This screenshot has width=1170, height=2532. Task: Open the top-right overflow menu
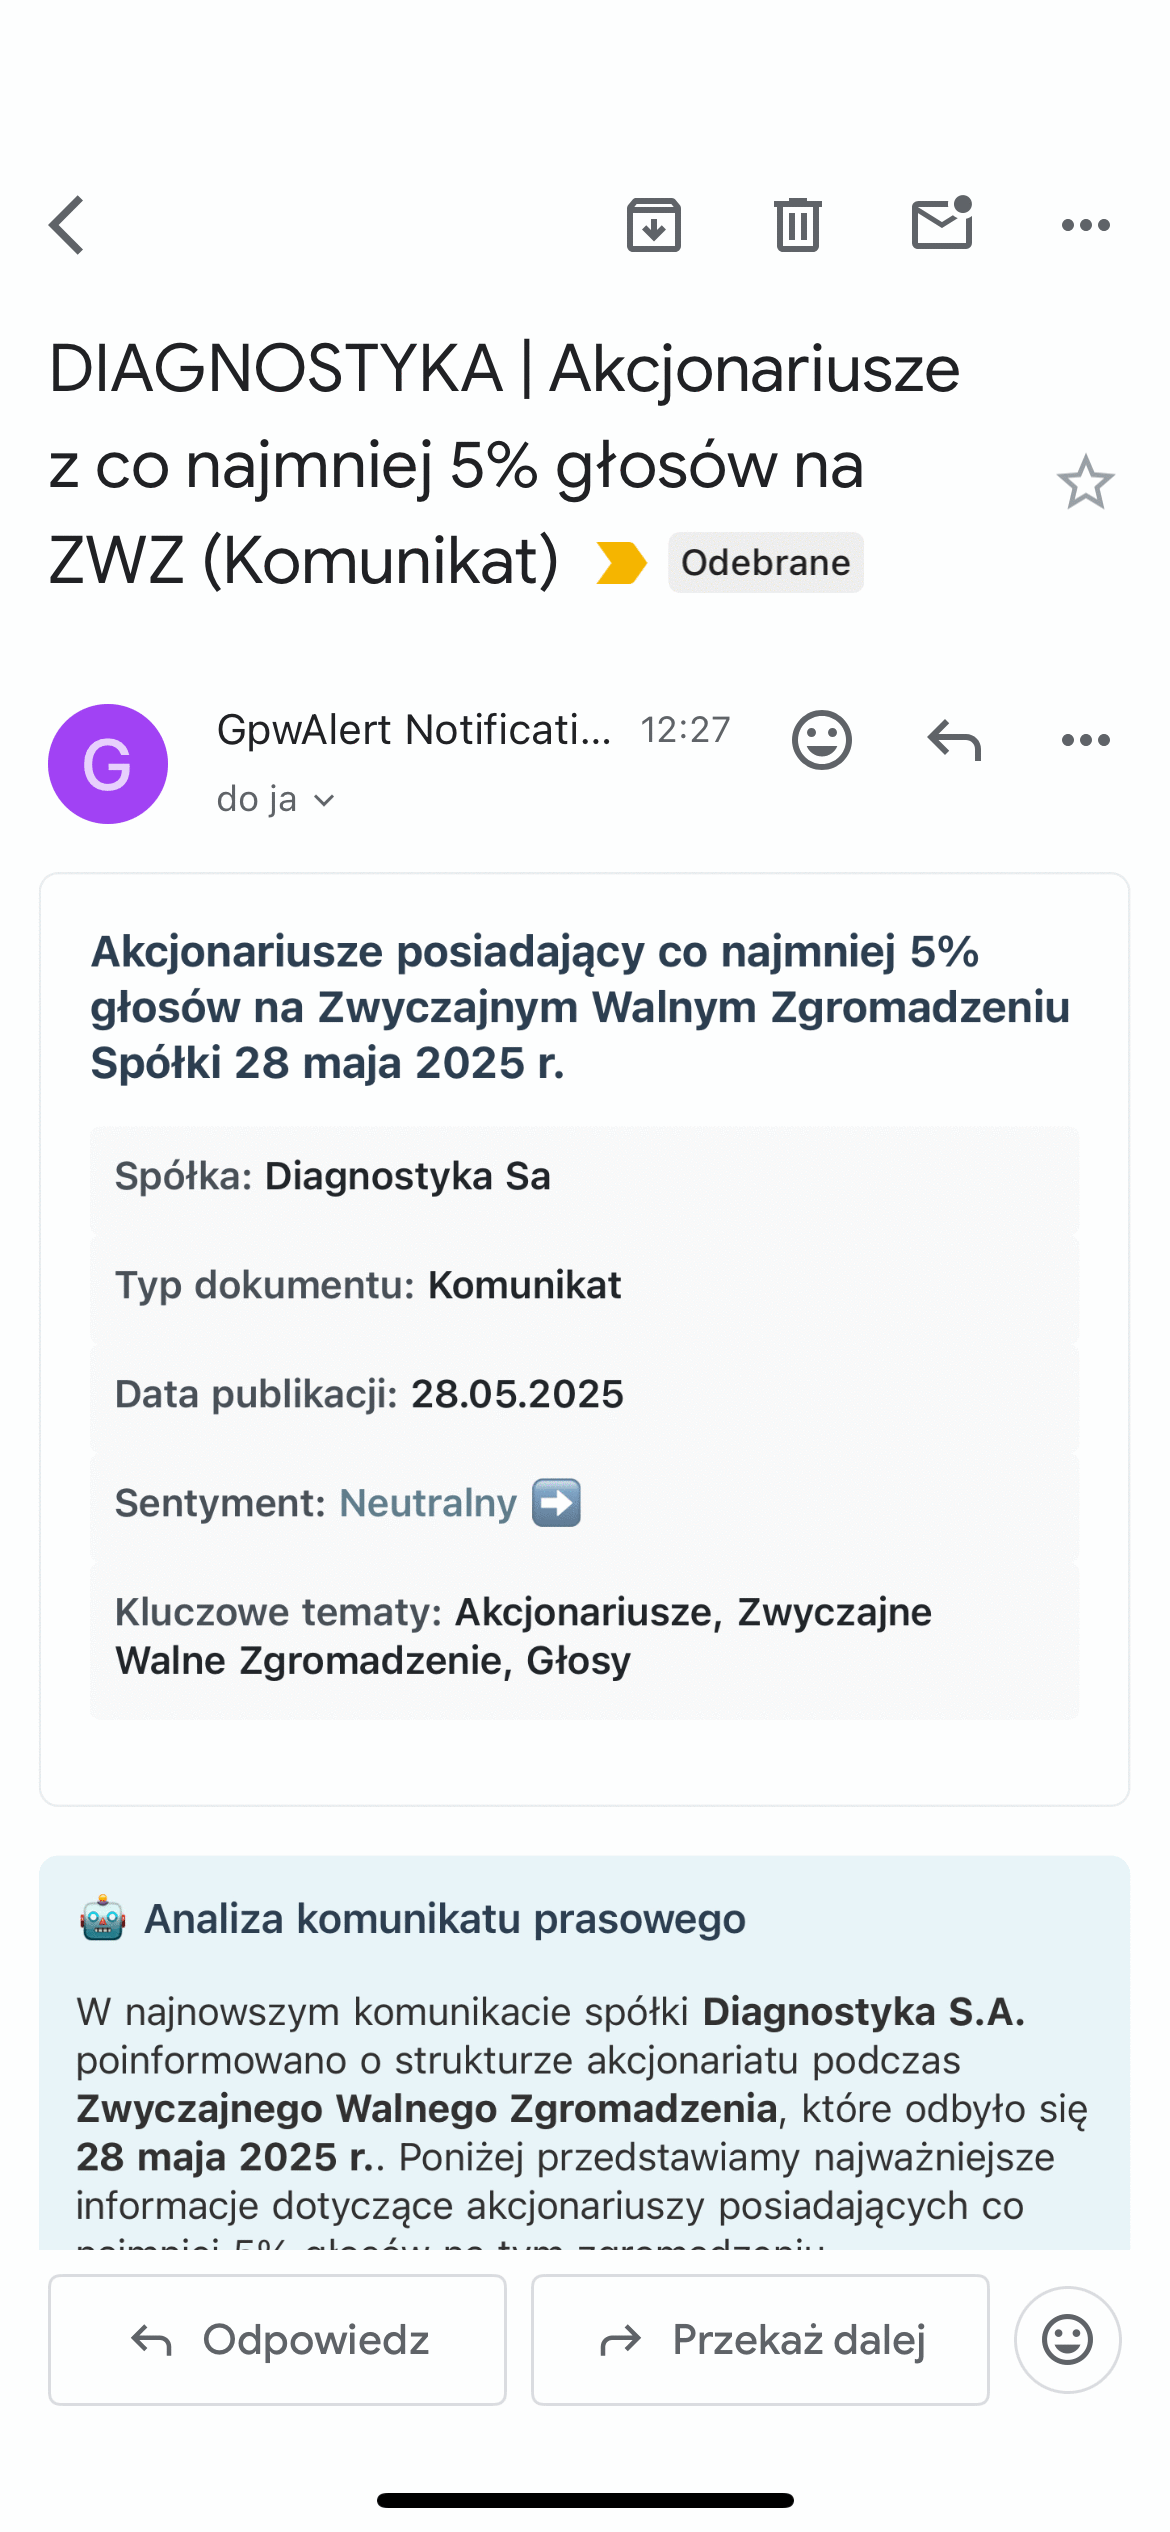coord(1085,224)
